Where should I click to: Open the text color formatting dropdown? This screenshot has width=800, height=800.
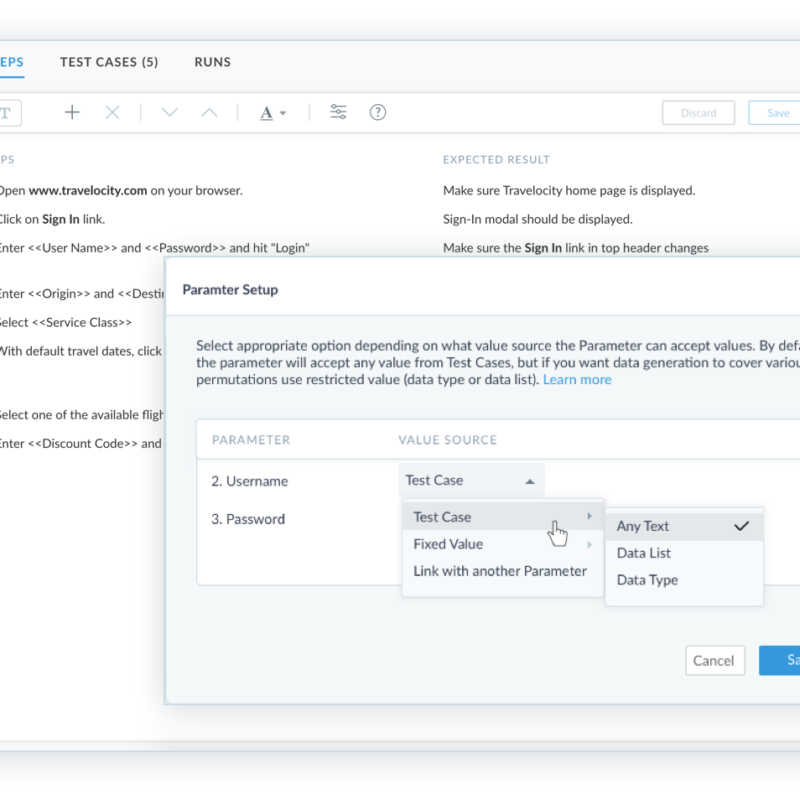[273, 113]
